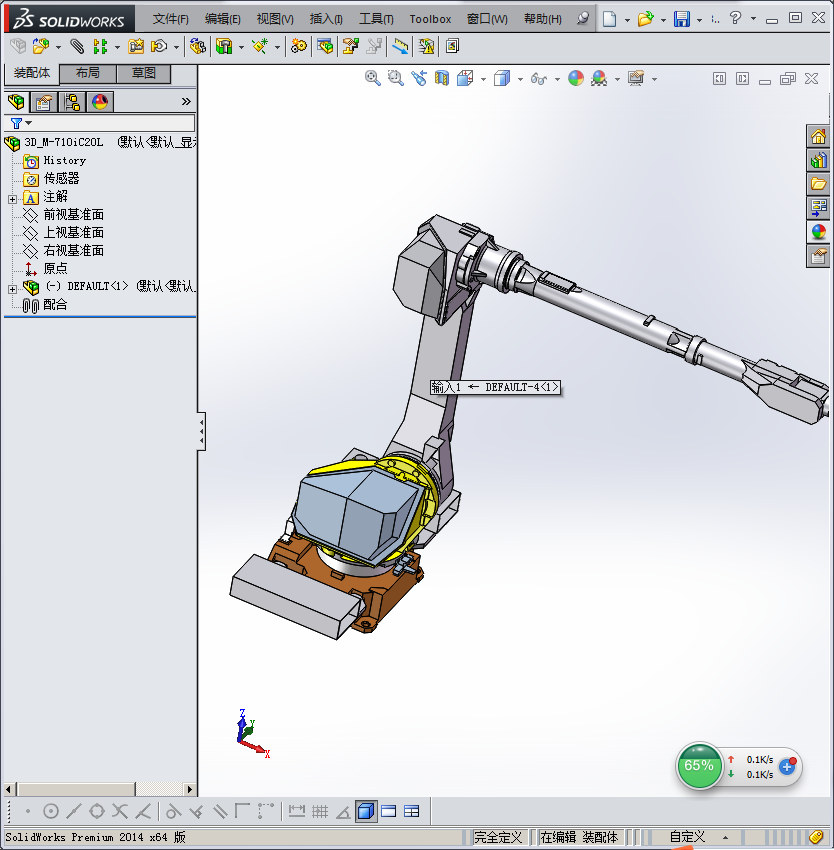The image size is (834, 850).
Task: Open SolidWorks Resources home in task pane
Action: pyautogui.click(x=818, y=137)
